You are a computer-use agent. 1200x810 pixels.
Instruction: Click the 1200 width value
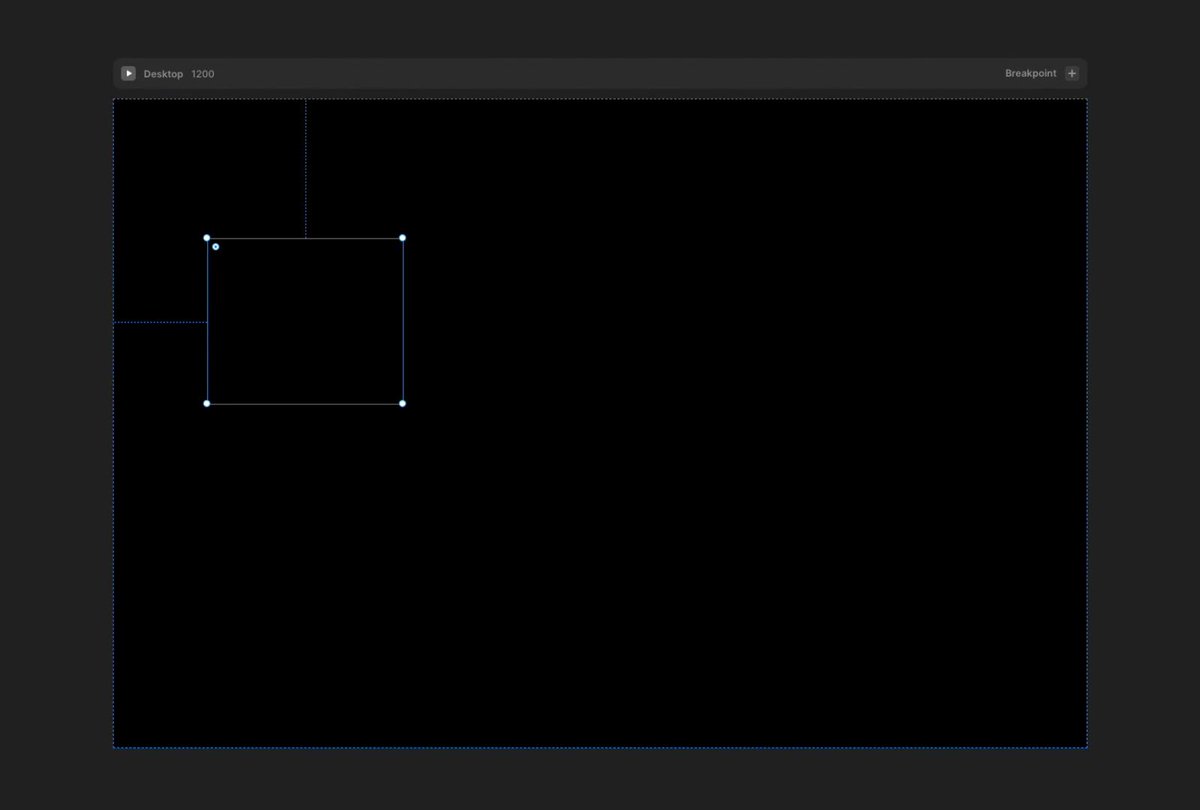[203, 74]
